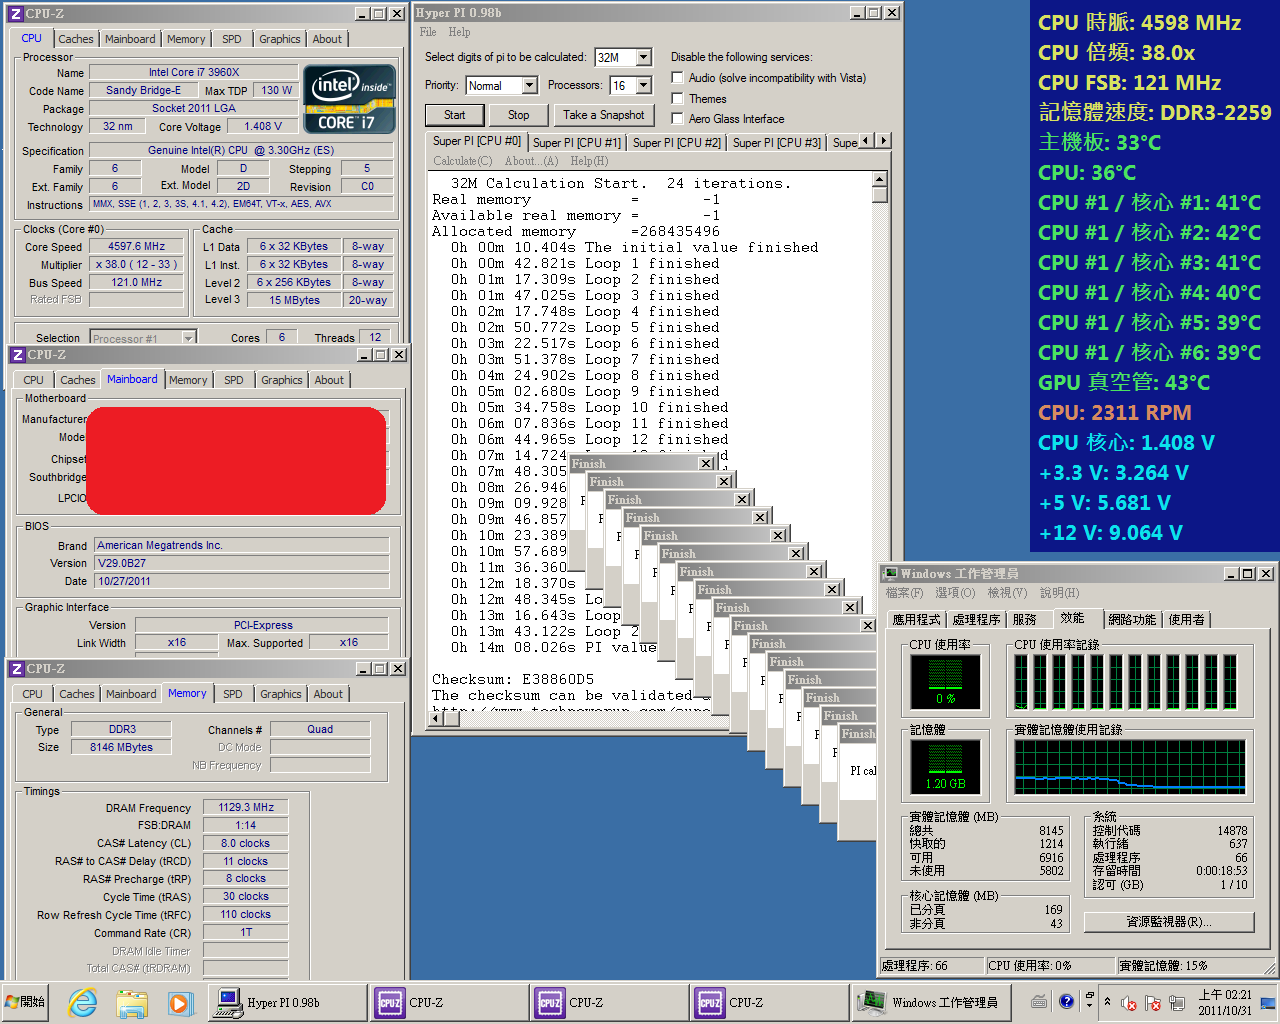Screen dimensions: 1280x1024
Task: Click the DRAM Frequency 1129.3 MHz field
Action: [246, 807]
